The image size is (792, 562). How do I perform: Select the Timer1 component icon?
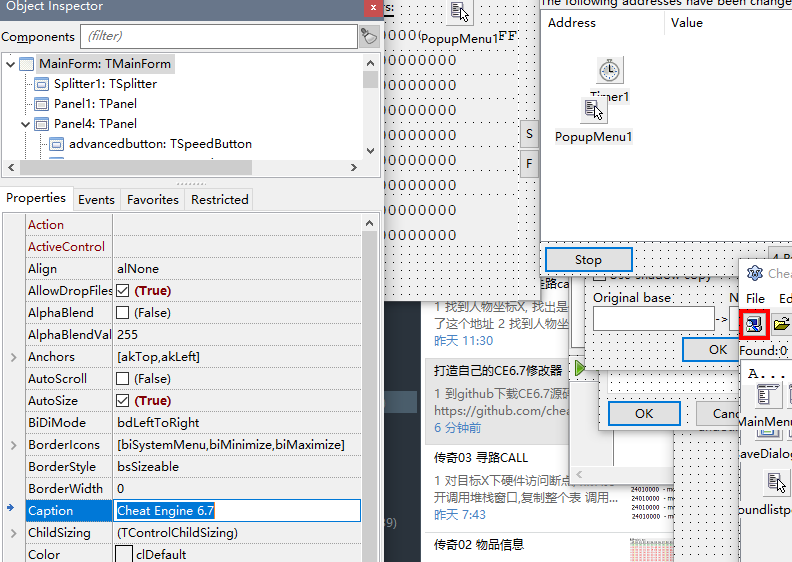[610, 70]
